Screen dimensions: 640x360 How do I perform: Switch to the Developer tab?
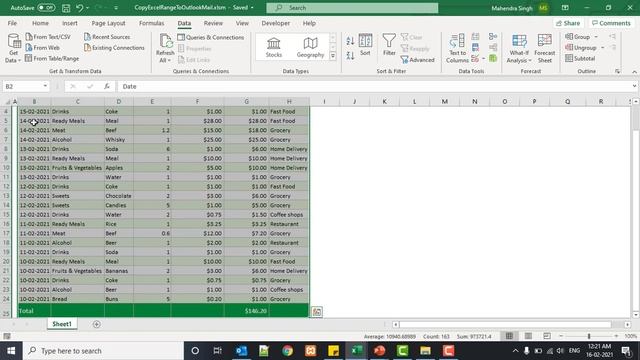click(x=276, y=23)
